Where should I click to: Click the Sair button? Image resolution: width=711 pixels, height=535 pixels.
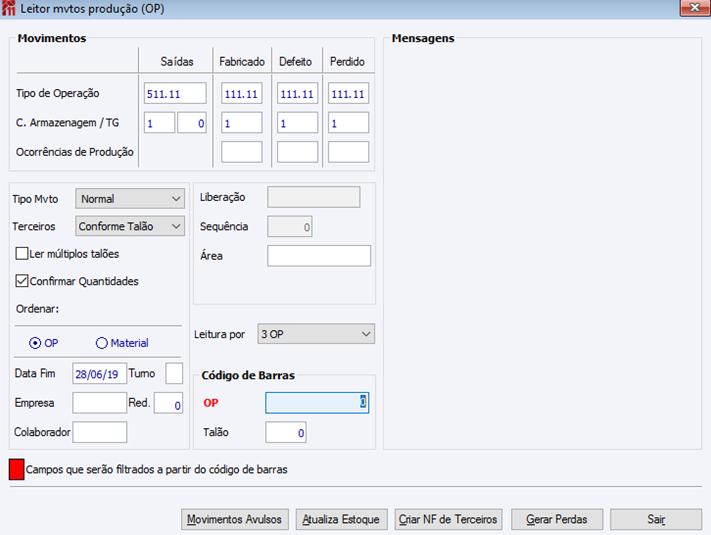pyautogui.click(x=656, y=519)
